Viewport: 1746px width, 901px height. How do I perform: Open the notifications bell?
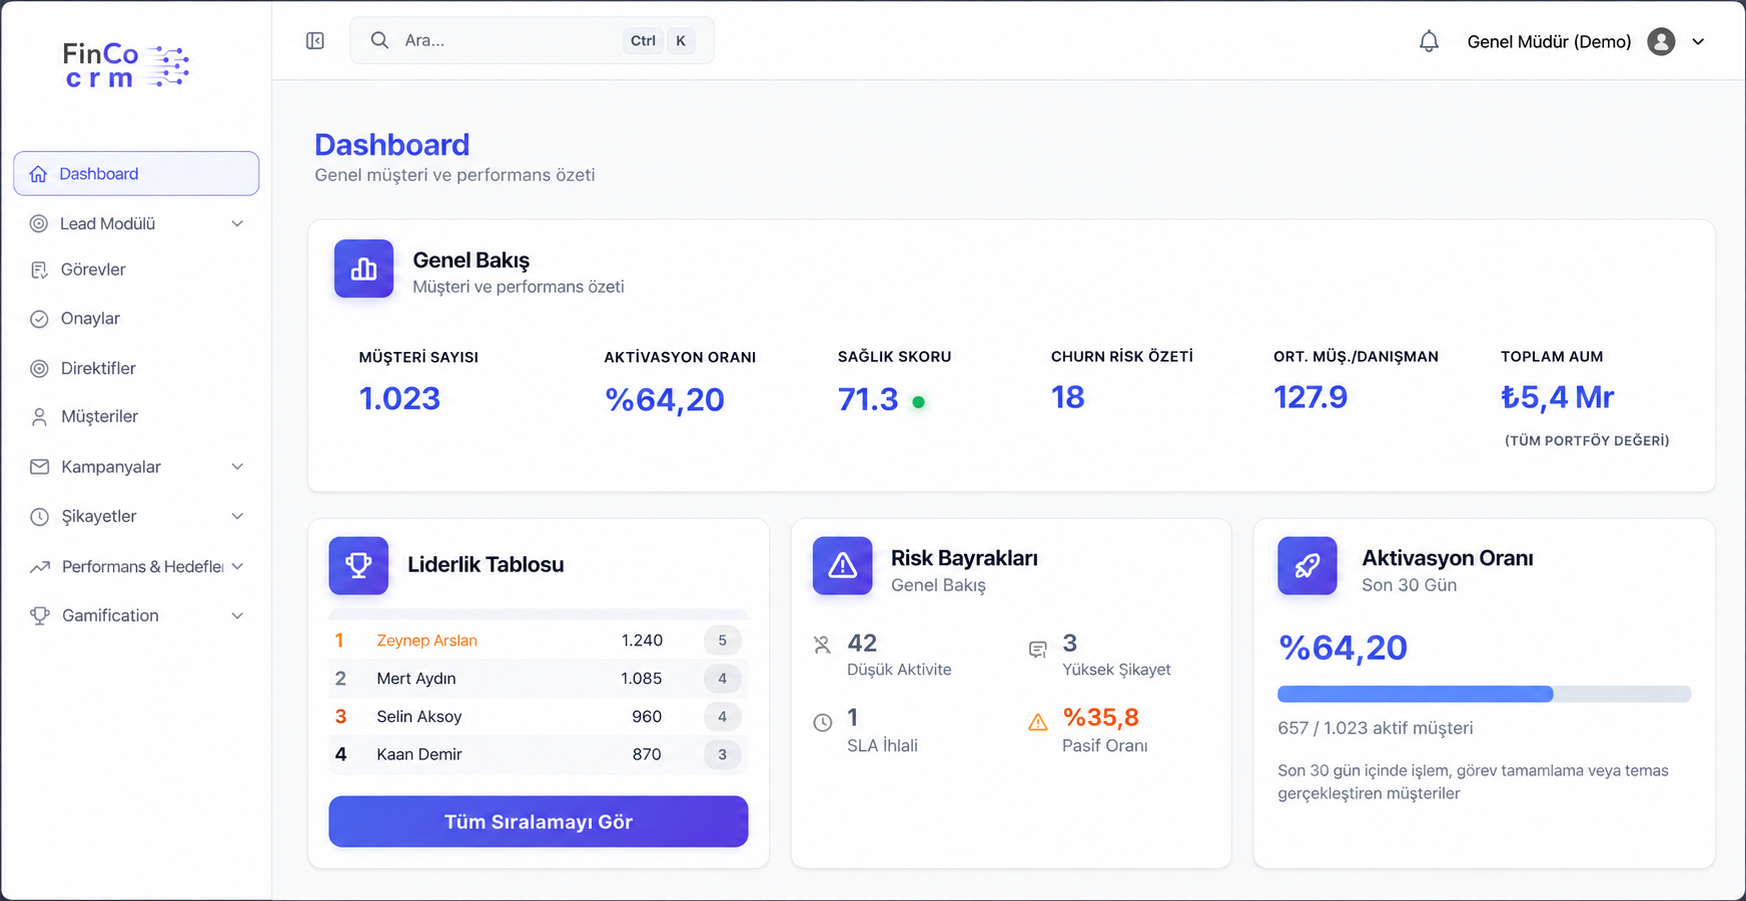coord(1429,41)
